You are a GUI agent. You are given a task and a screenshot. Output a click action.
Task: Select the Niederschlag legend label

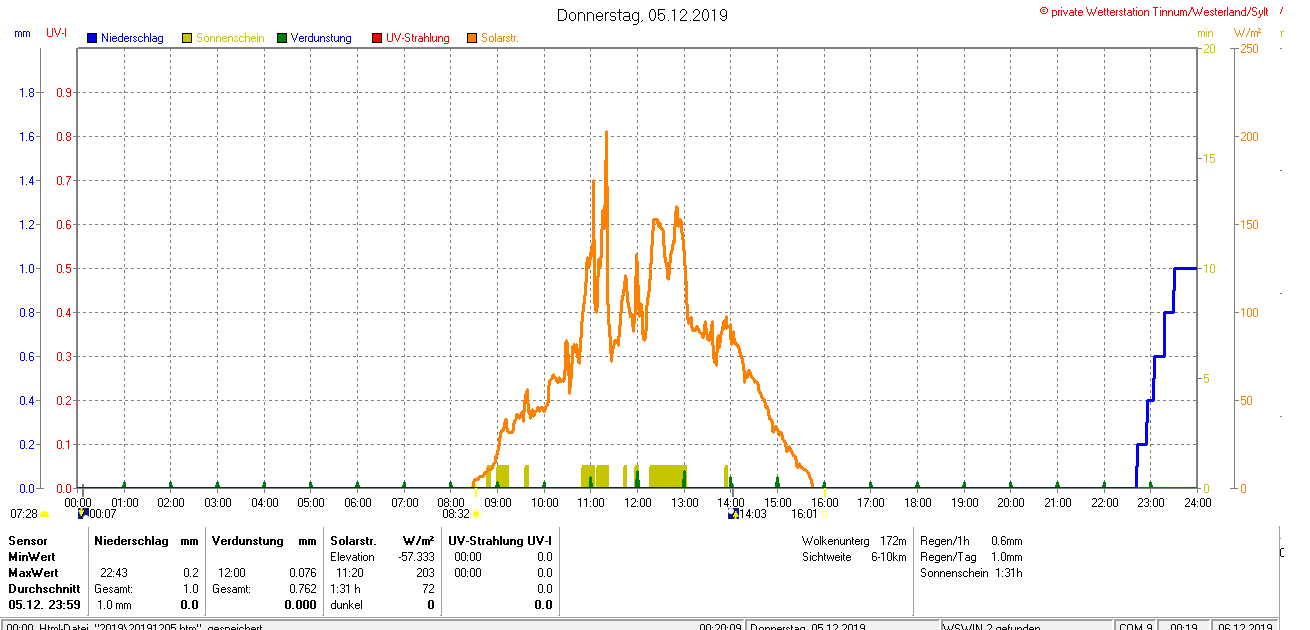132,38
